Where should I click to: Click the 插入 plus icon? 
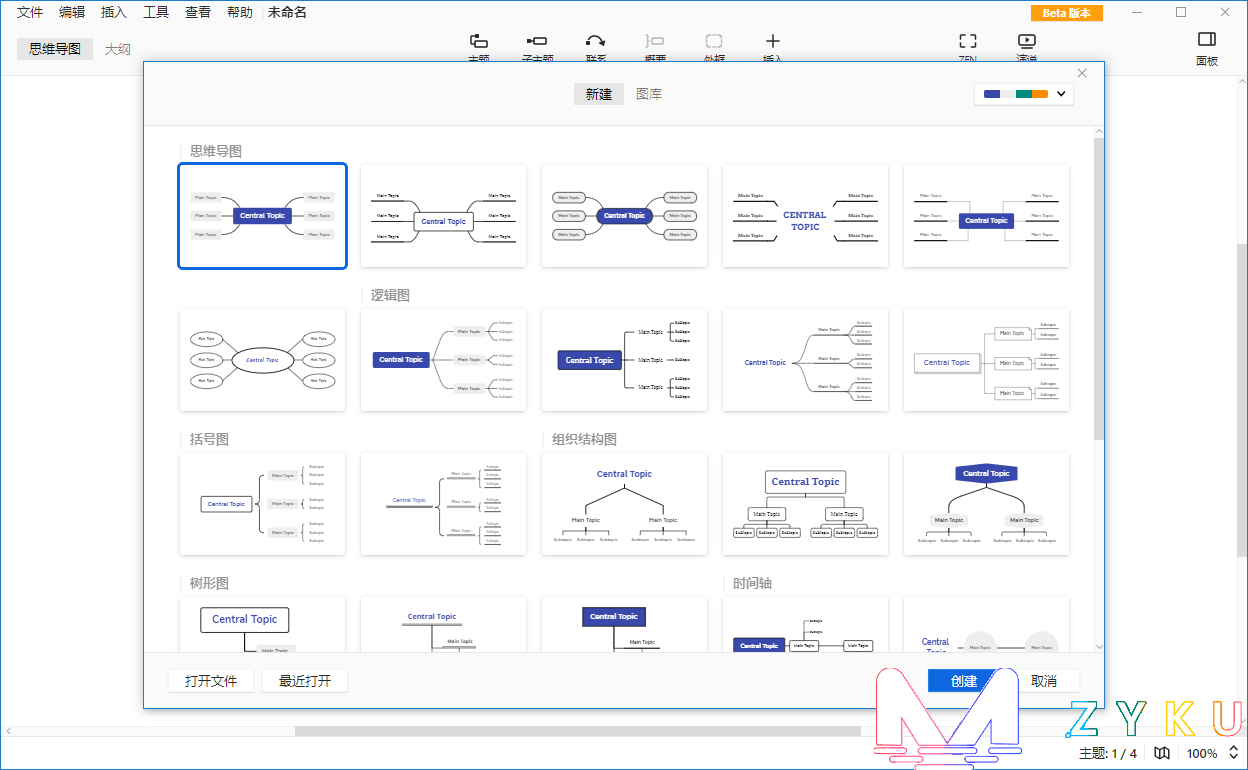pos(772,41)
